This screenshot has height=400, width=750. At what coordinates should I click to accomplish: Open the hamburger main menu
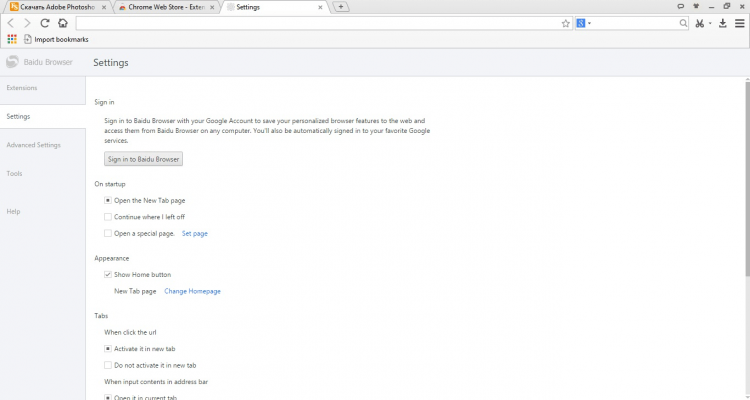(739, 23)
